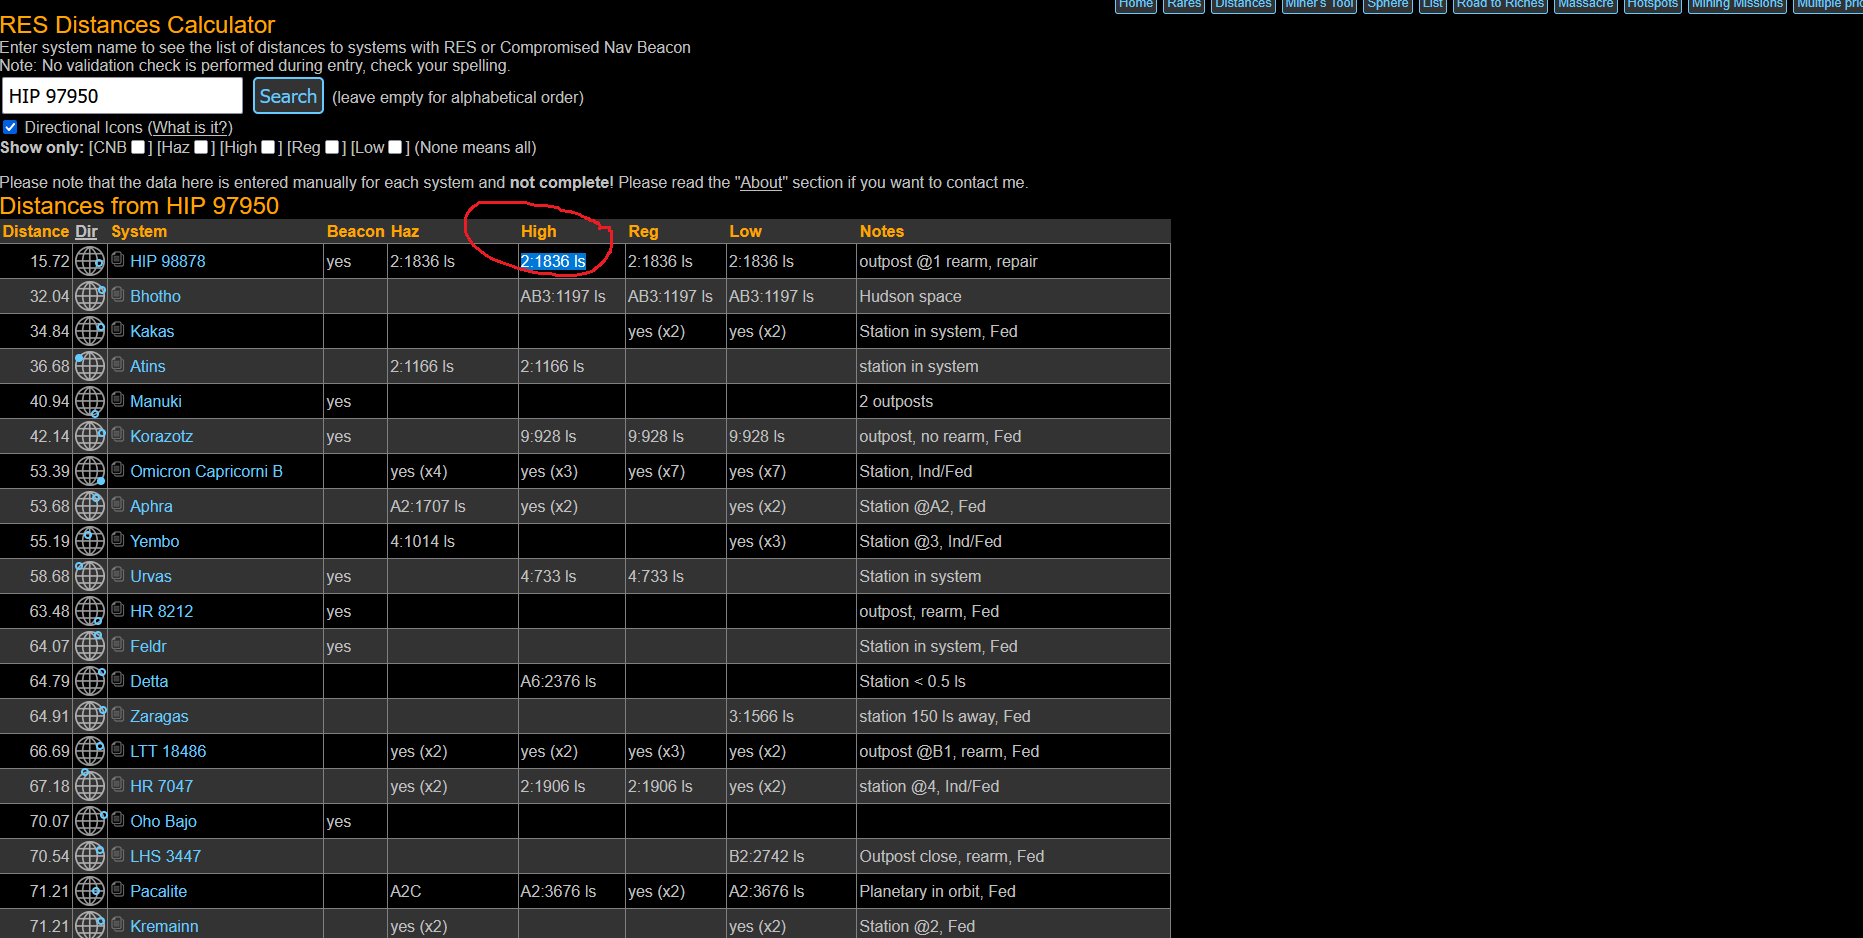Copy the Manuki system name icon
The width and height of the screenshot is (1863, 938).
click(x=118, y=400)
